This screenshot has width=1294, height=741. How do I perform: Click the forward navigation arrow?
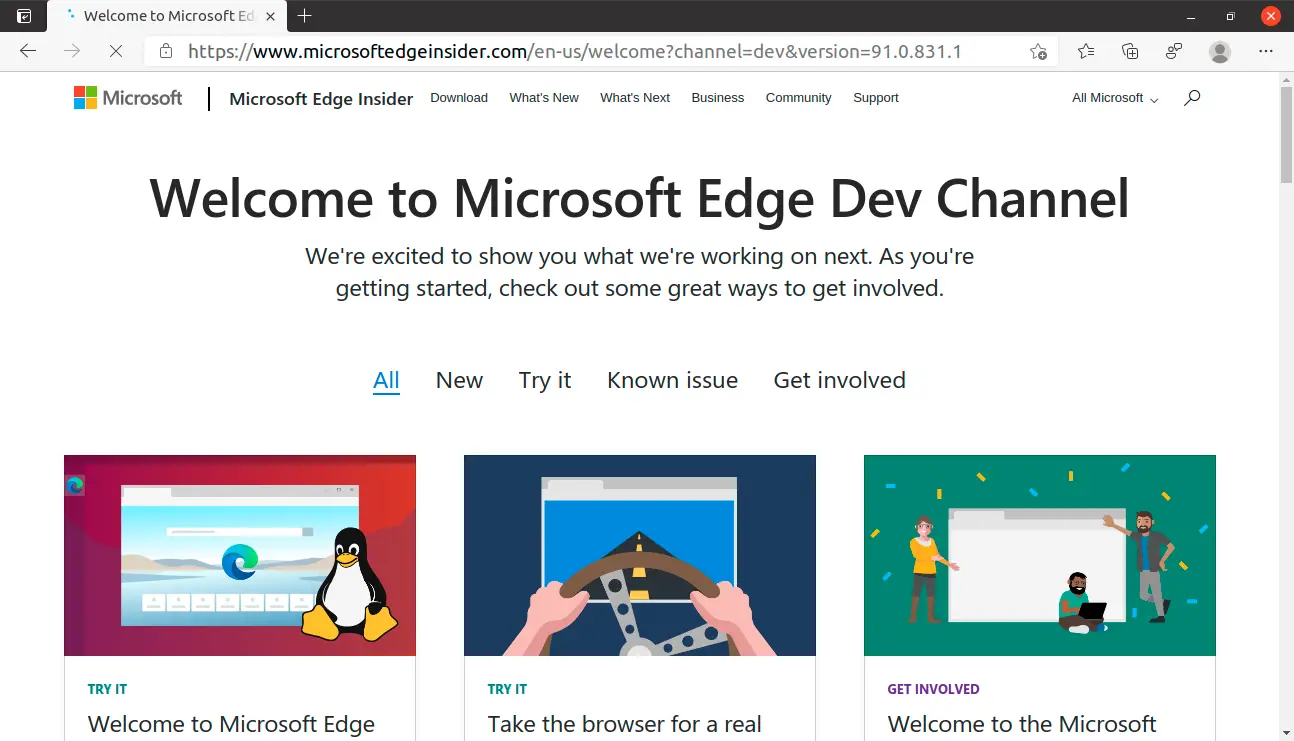coord(72,51)
